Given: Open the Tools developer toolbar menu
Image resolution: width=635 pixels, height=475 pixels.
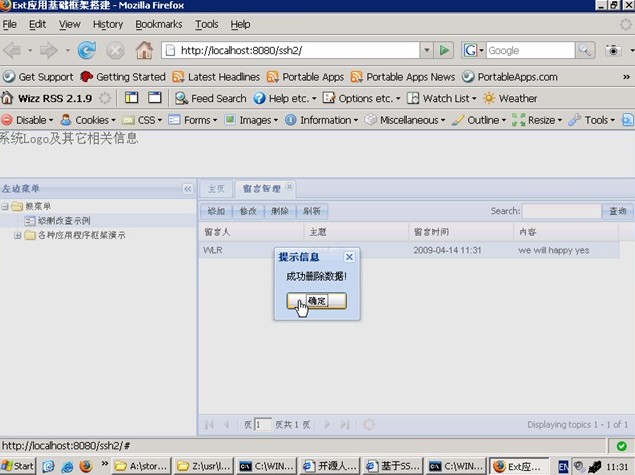Looking at the screenshot, I should (592, 120).
